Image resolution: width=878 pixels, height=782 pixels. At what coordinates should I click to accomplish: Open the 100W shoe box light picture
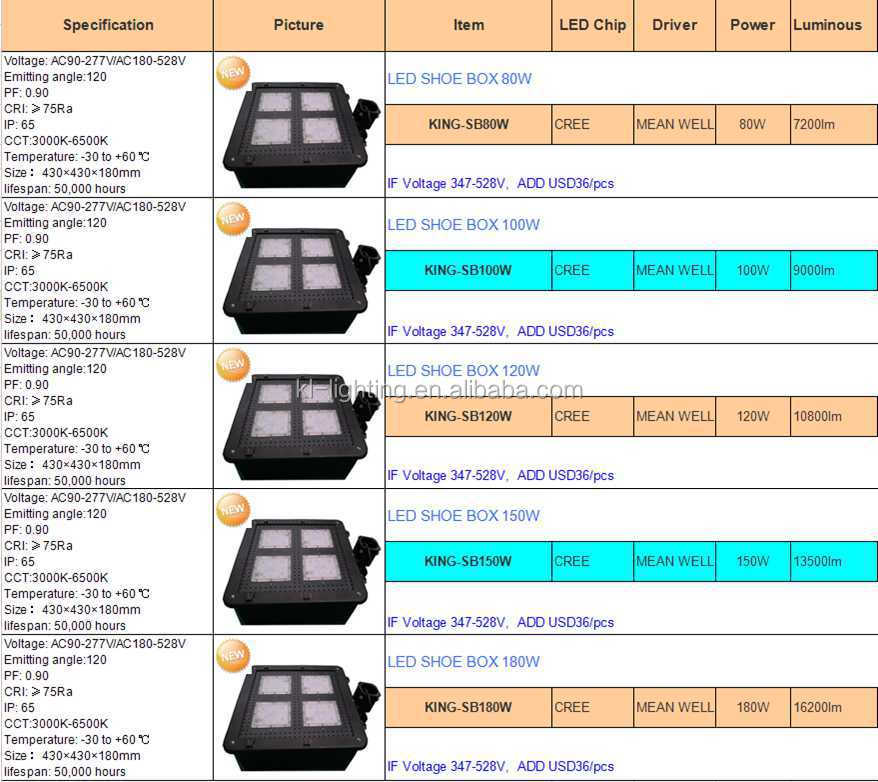[302, 280]
